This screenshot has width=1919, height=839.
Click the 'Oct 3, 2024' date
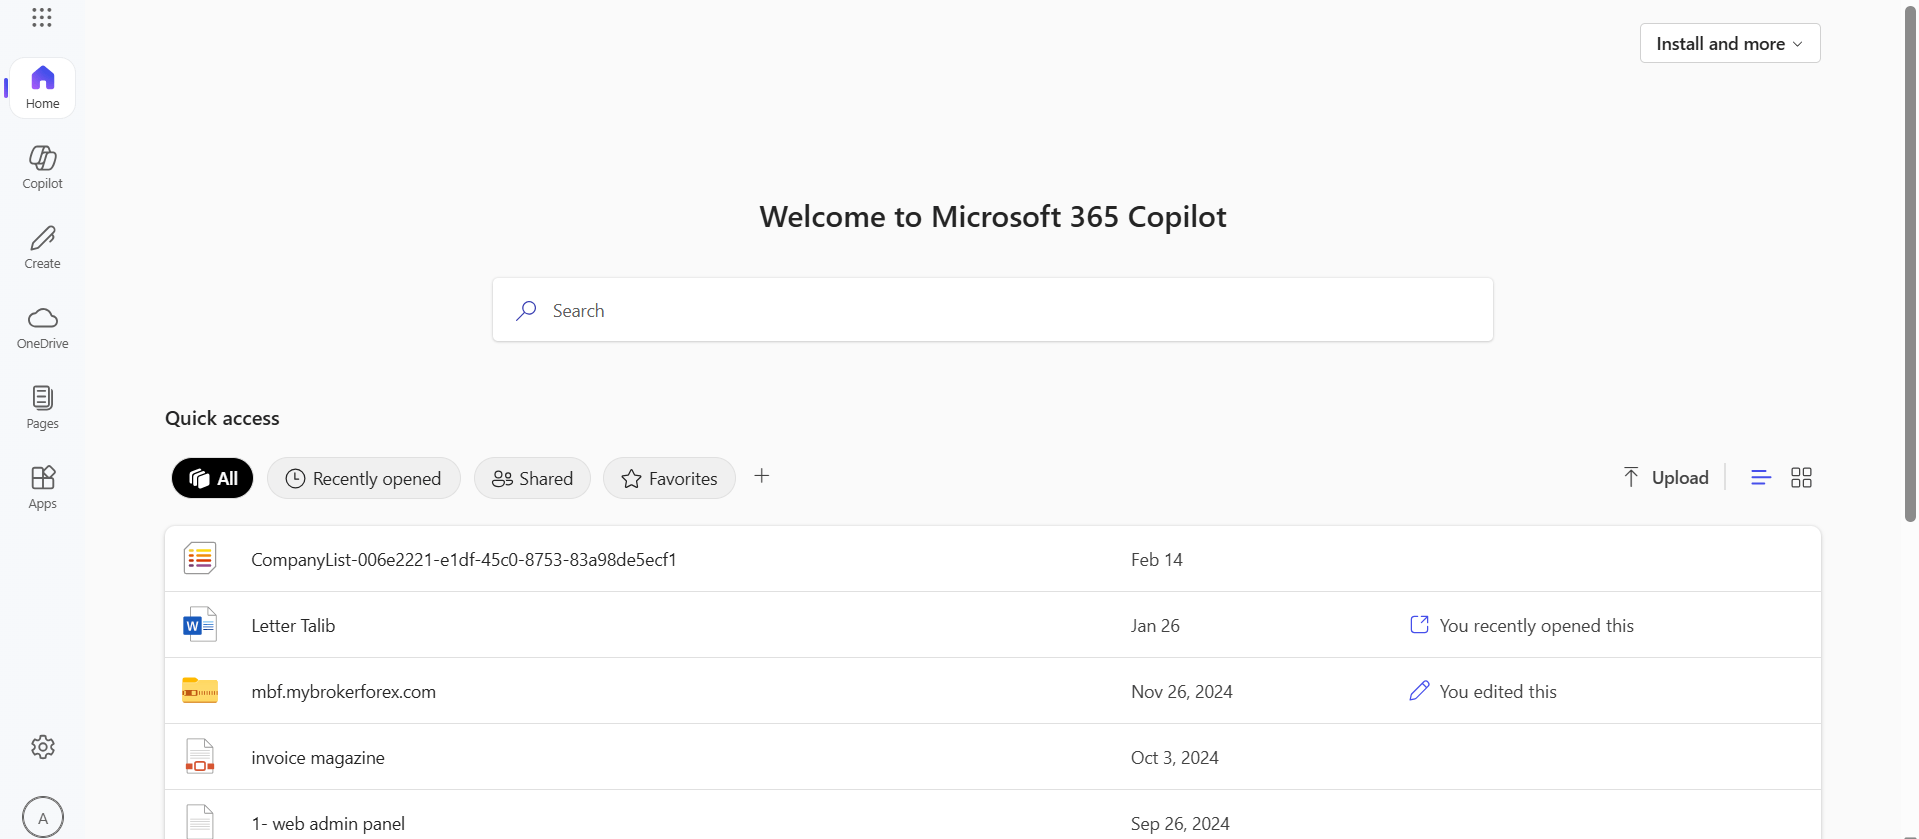point(1174,757)
